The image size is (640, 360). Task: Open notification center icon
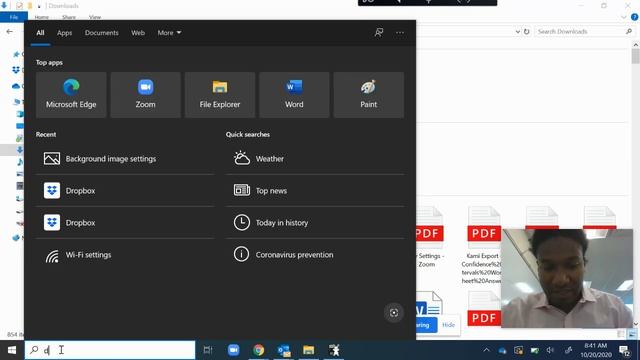pyautogui.click(x=624, y=350)
